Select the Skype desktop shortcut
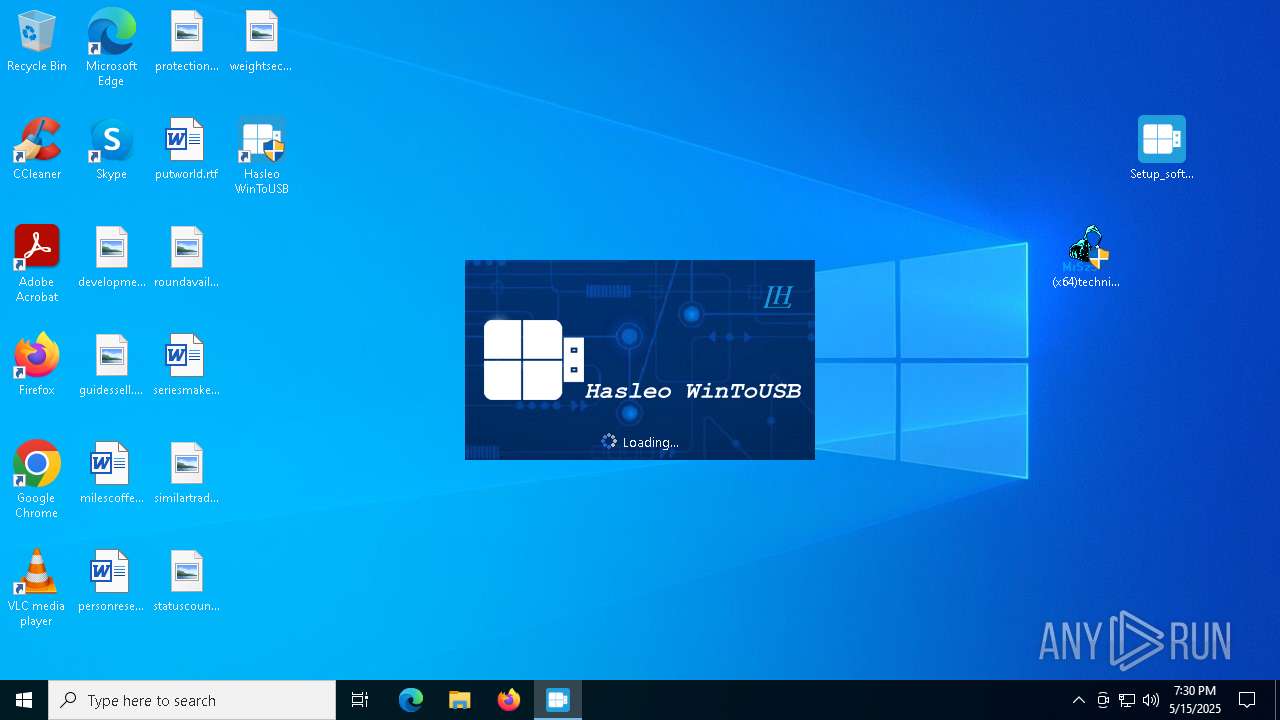 [111, 150]
